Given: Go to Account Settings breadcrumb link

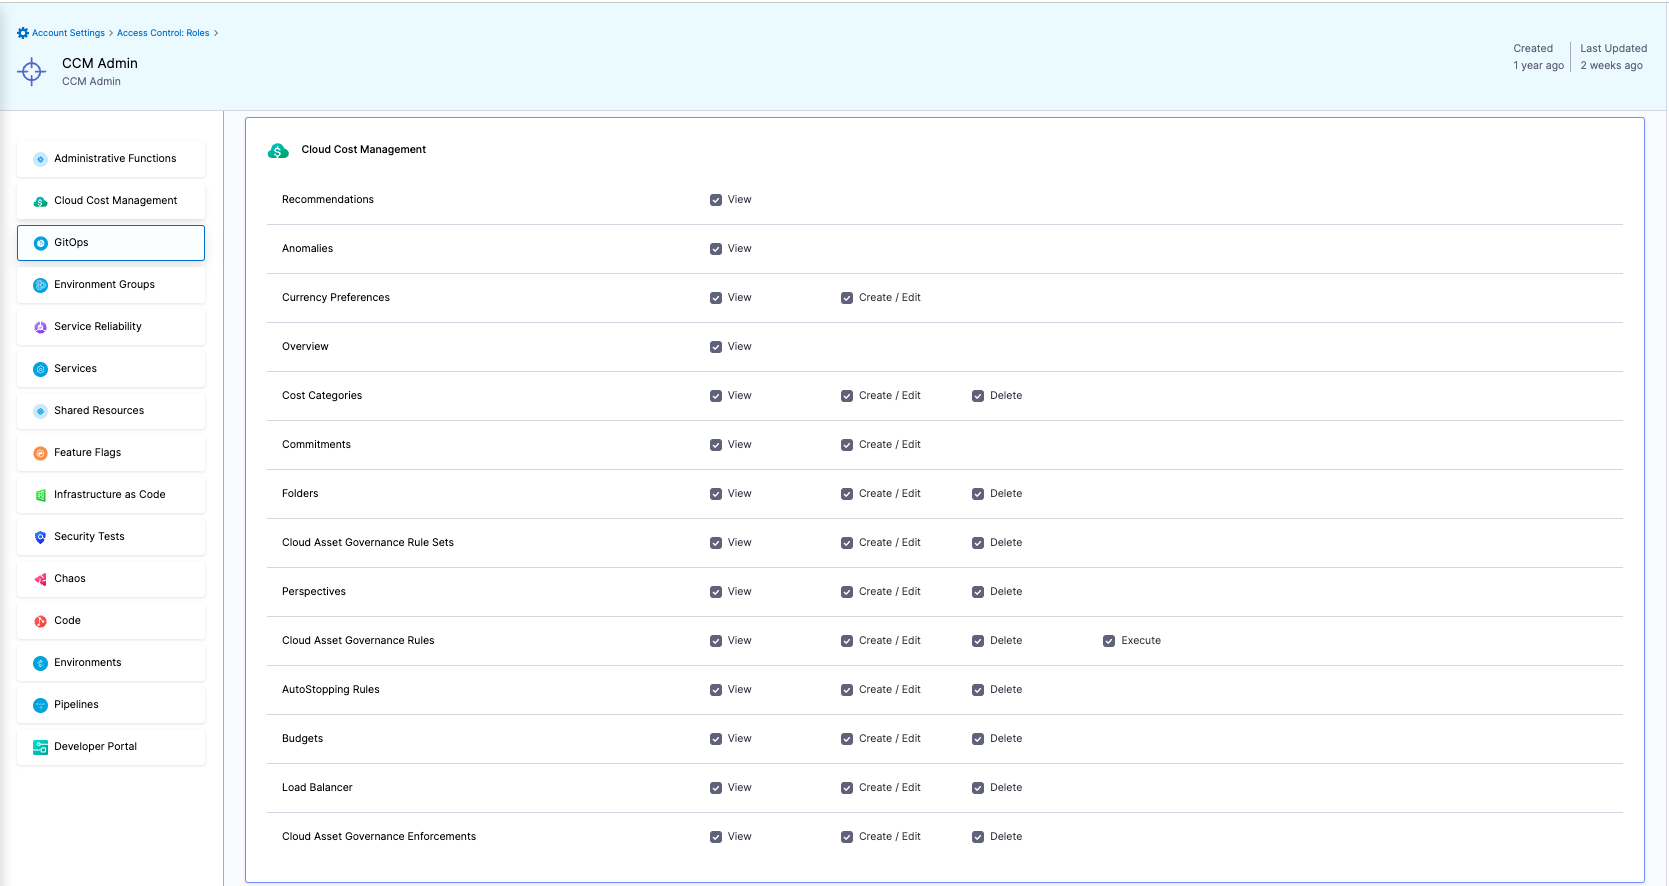Looking at the screenshot, I should pyautogui.click(x=68, y=33).
